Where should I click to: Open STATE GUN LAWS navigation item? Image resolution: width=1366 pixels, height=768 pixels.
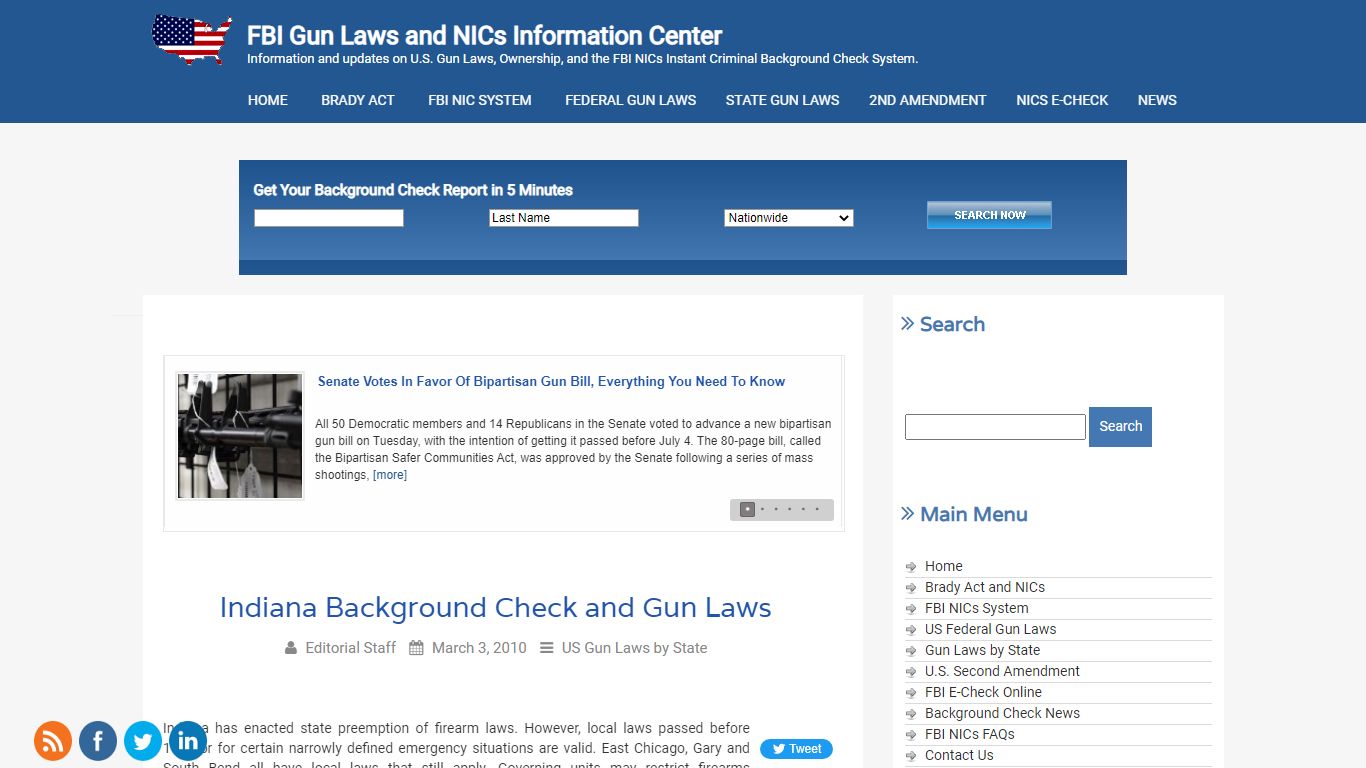point(783,100)
